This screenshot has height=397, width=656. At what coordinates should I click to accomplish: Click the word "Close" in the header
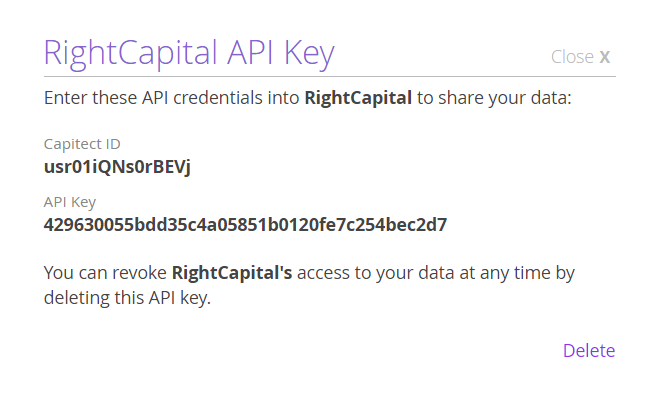[x=572, y=57]
